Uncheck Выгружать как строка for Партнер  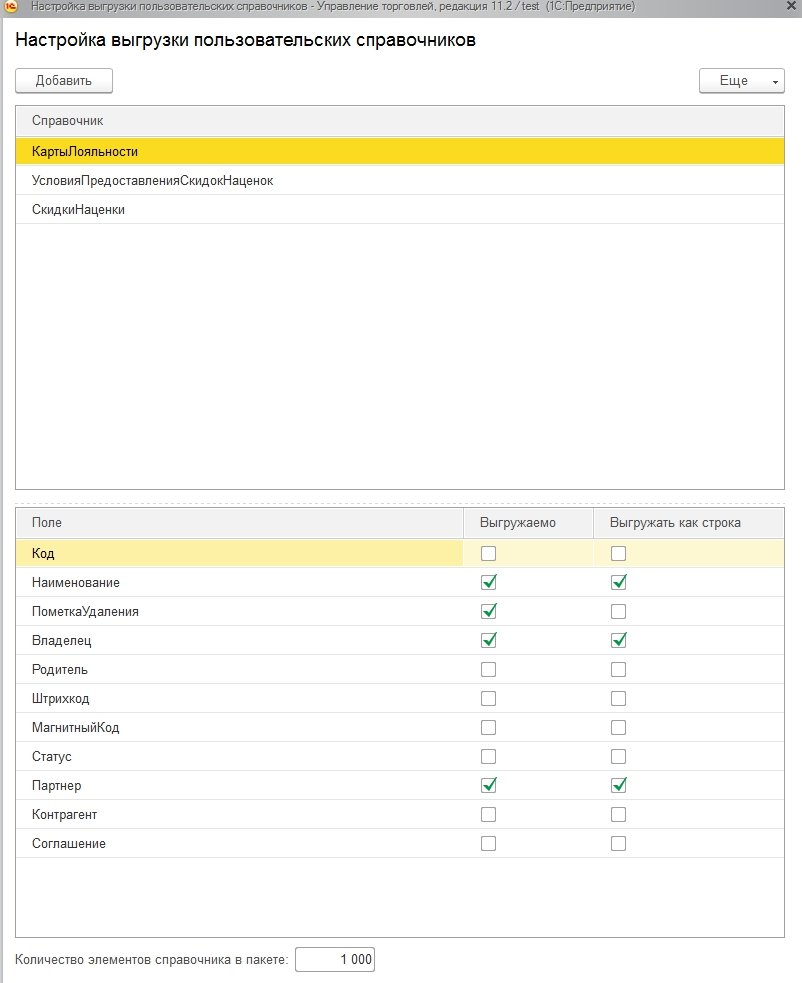pos(618,786)
